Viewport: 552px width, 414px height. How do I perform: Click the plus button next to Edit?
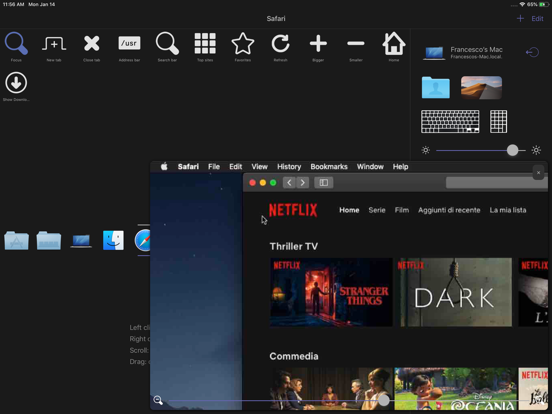tap(520, 18)
